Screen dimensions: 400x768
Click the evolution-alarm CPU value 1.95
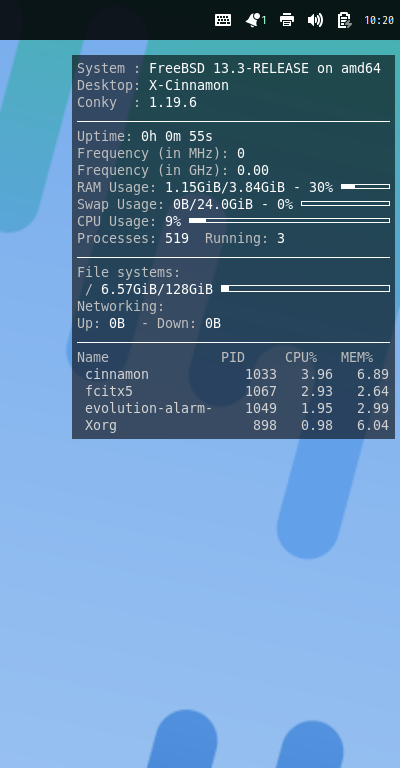[317, 408]
